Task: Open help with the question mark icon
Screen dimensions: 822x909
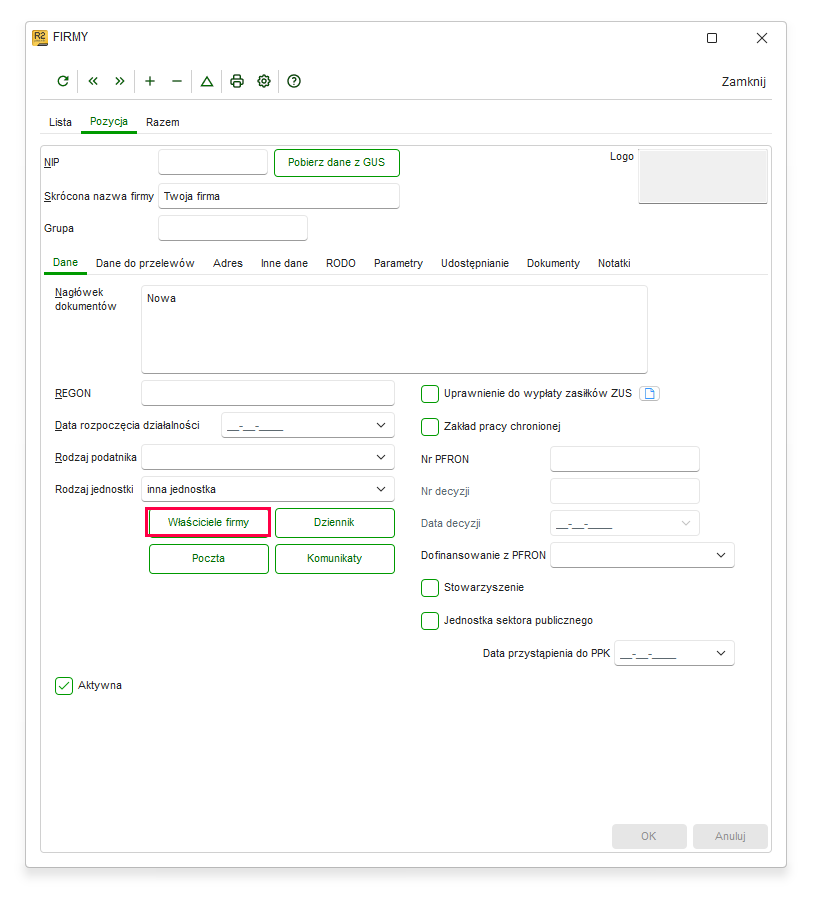Action: 294,81
